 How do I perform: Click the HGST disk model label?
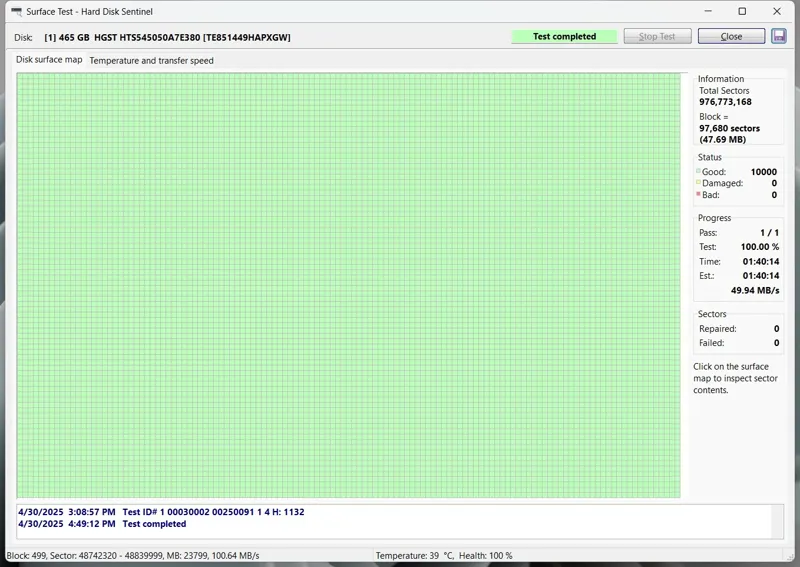(192, 37)
